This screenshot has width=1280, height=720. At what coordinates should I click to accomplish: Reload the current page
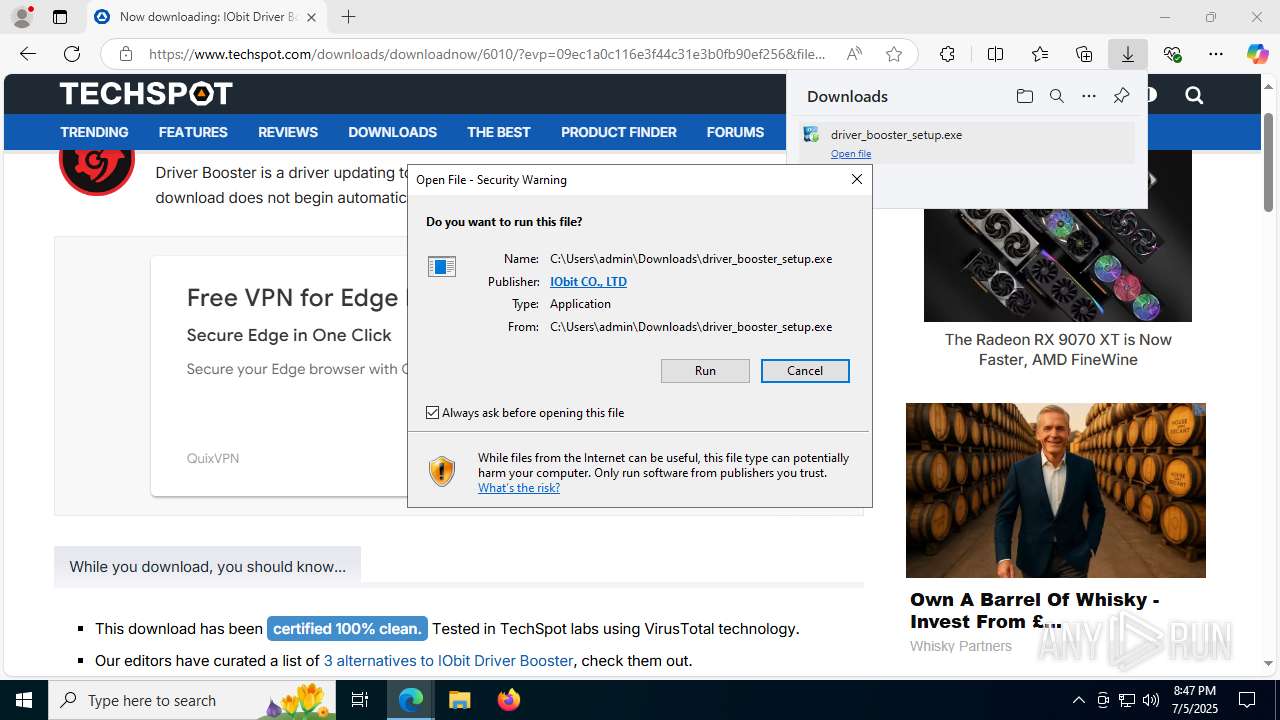[x=72, y=54]
